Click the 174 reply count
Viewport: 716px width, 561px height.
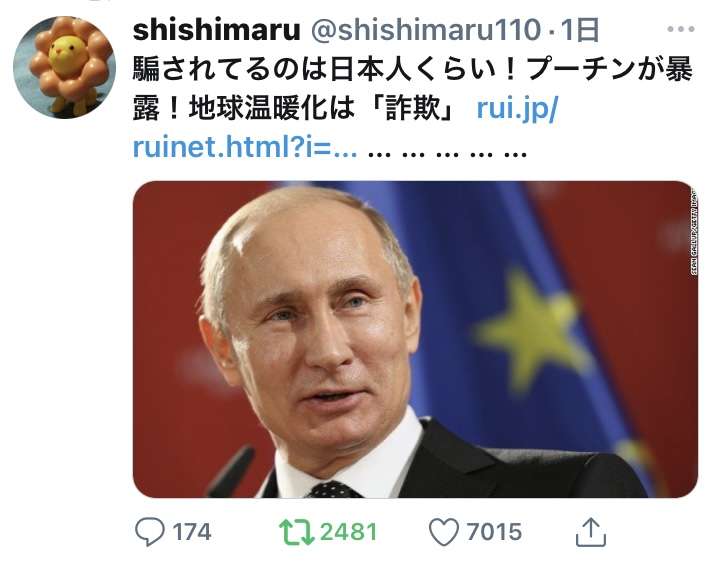[192, 532]
